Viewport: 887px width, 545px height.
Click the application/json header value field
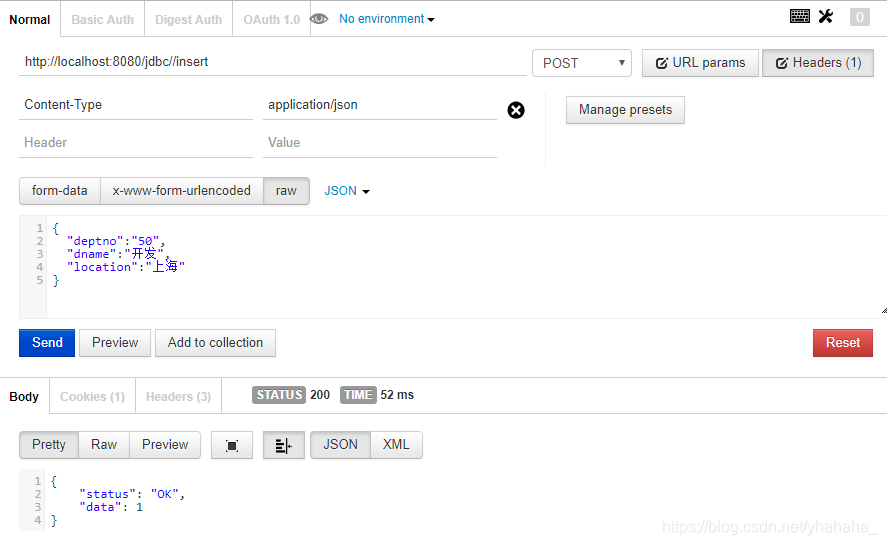[380, 105]
